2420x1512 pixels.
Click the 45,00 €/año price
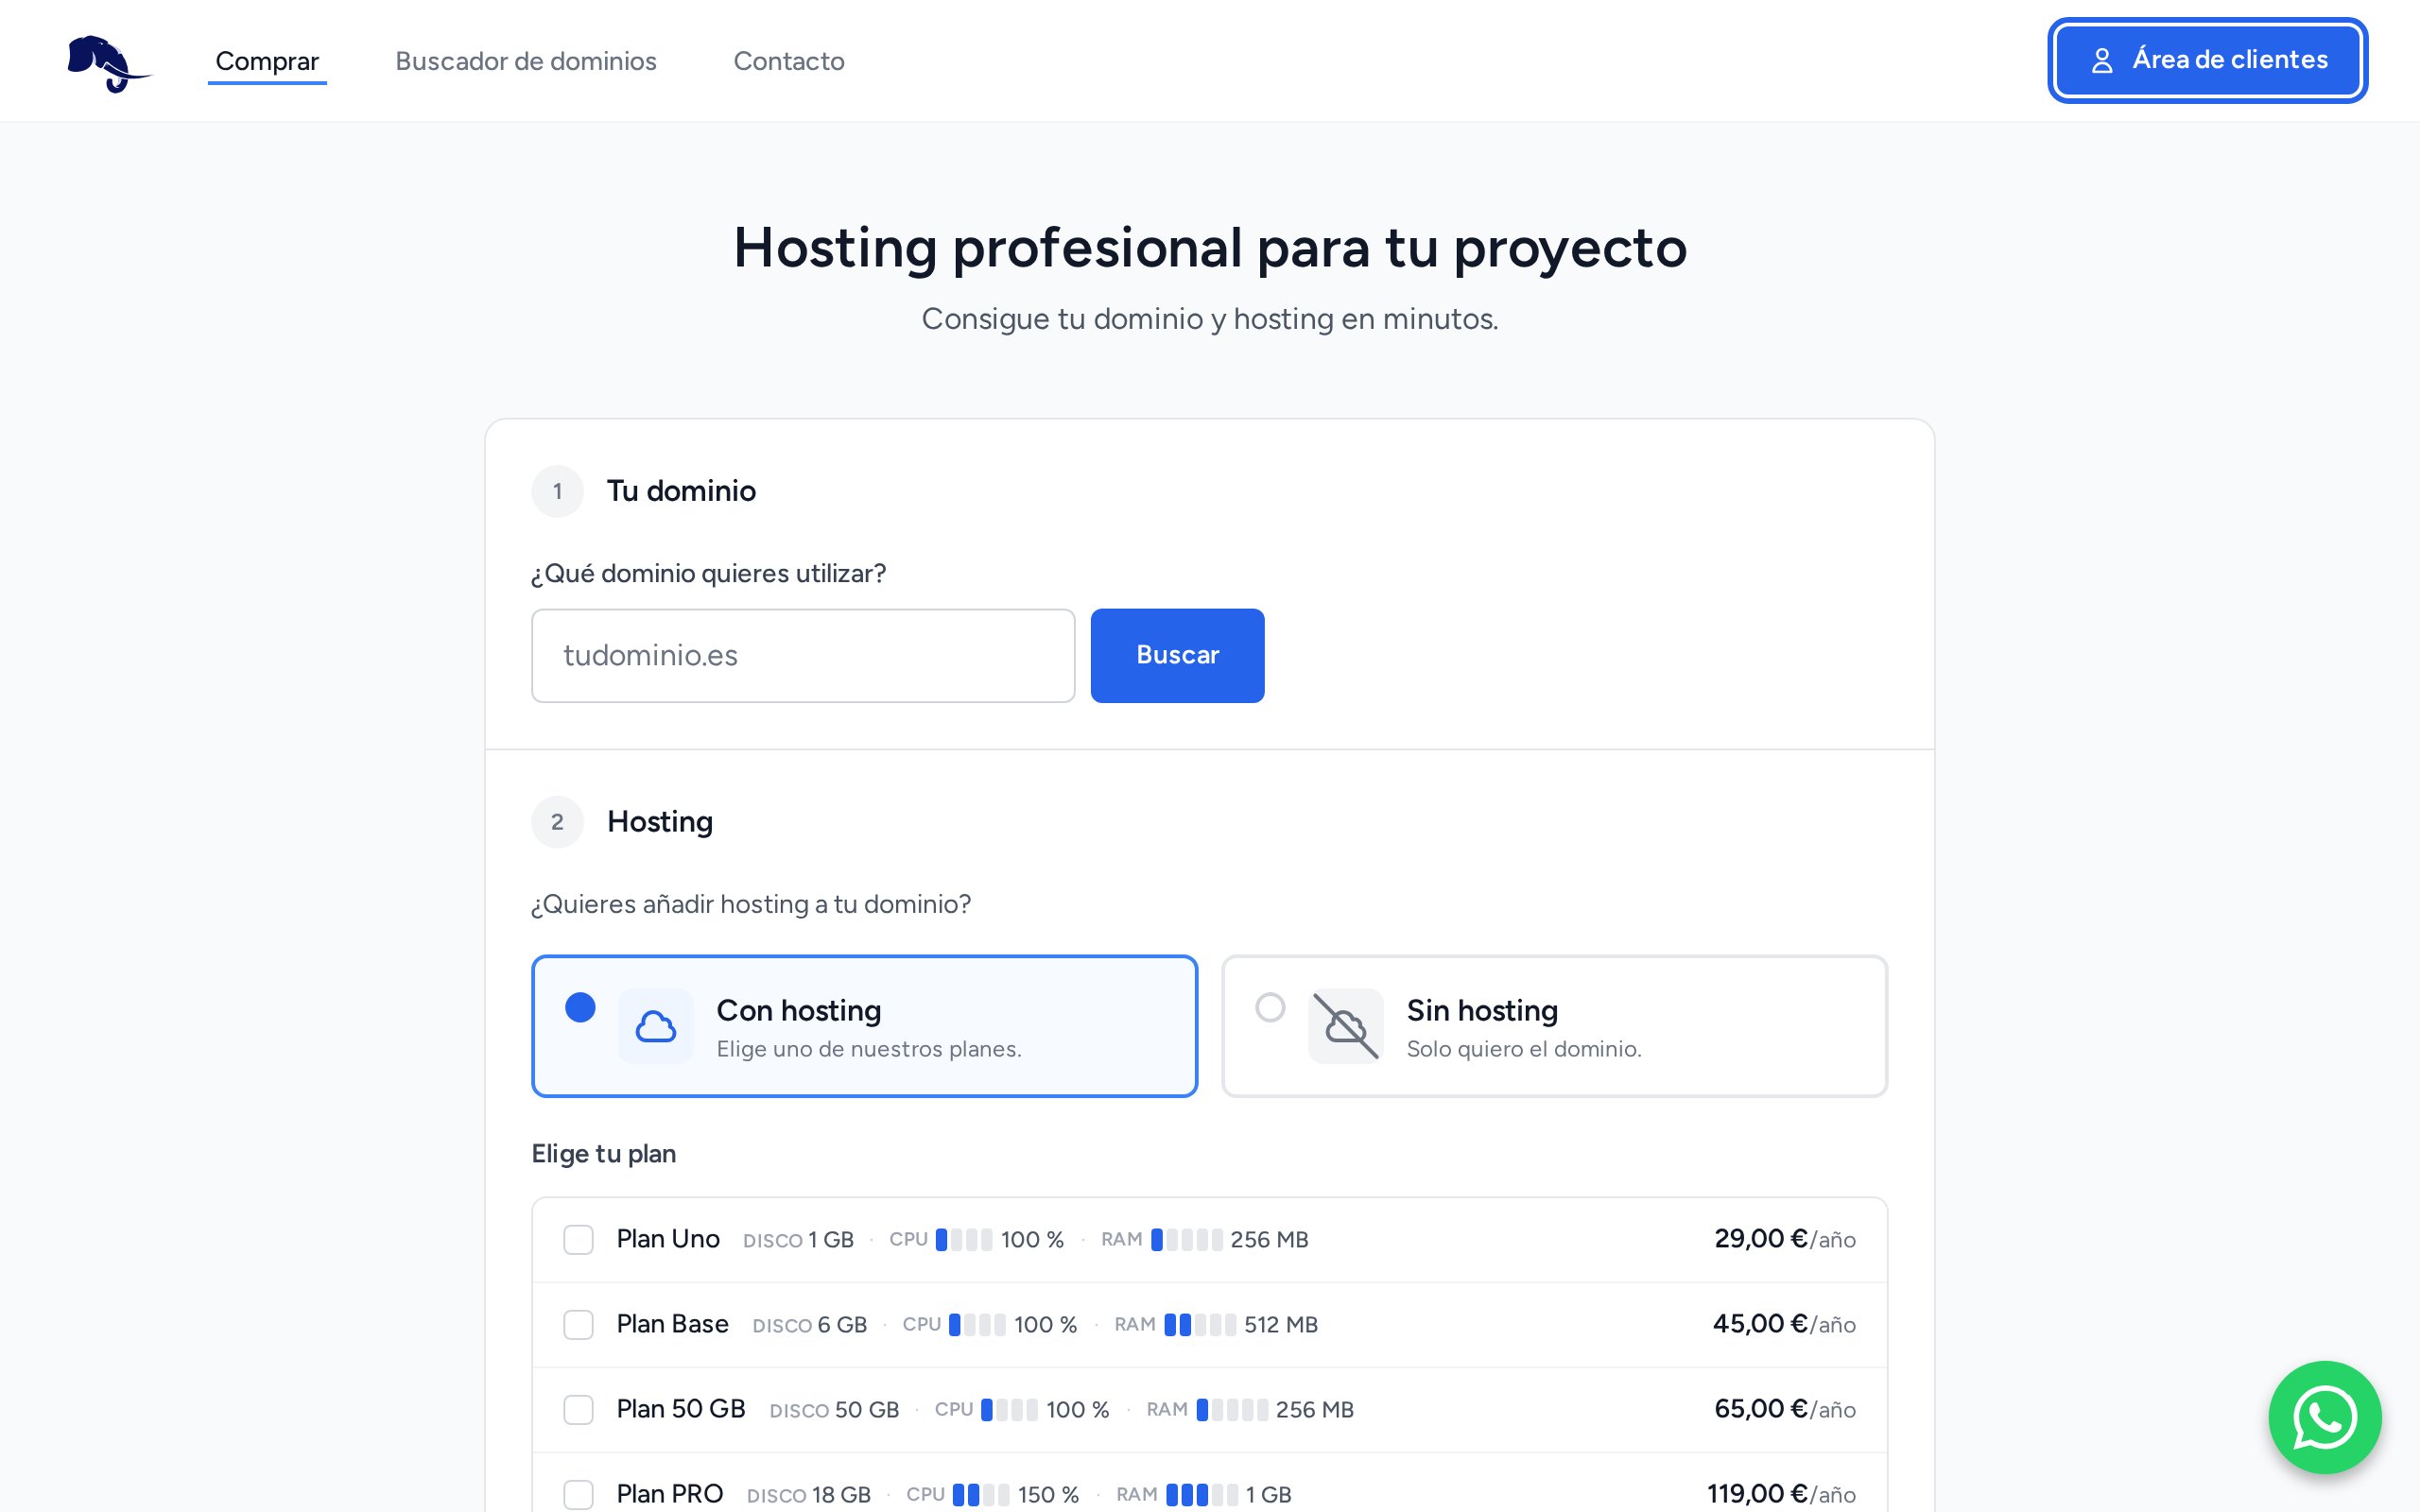point(1784,1324)
